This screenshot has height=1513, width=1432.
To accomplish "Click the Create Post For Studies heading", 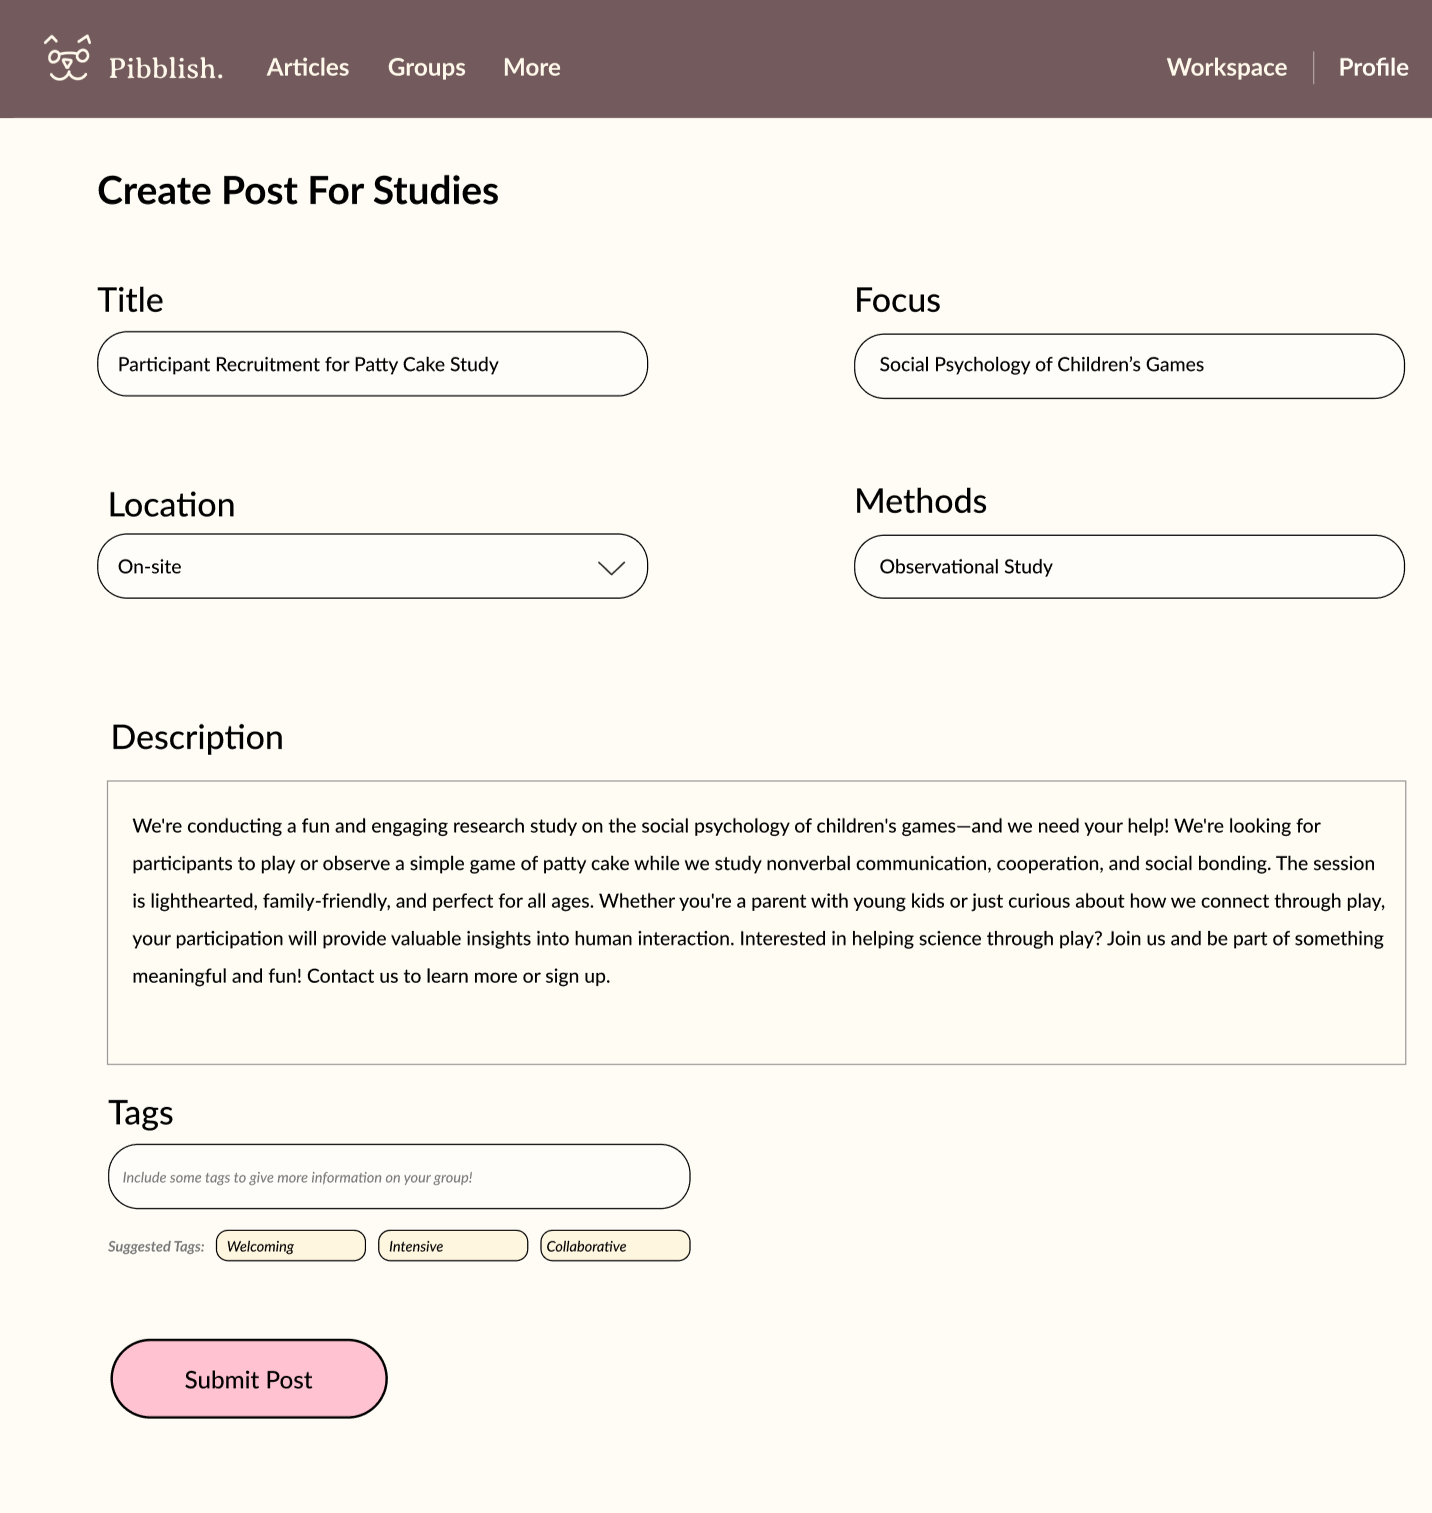I will (x=298, y=191).
